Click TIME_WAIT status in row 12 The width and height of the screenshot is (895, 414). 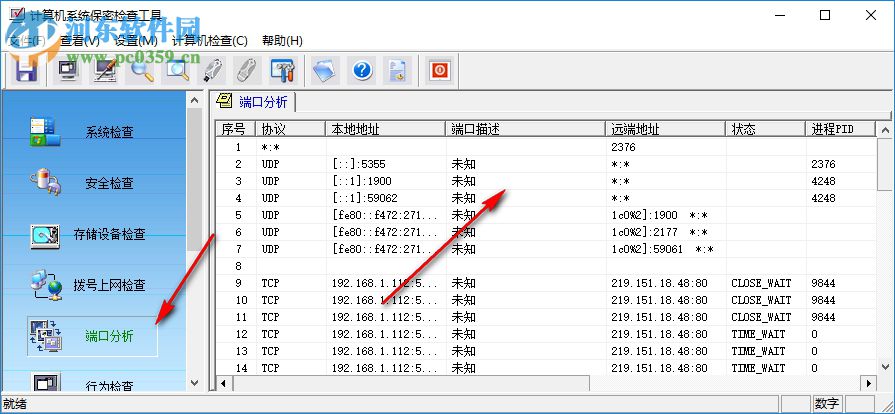coord(759,334)
